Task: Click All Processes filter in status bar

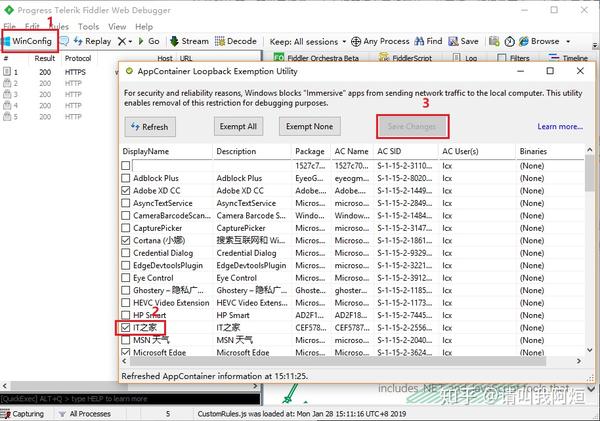Action: click(x=85, y=414)
